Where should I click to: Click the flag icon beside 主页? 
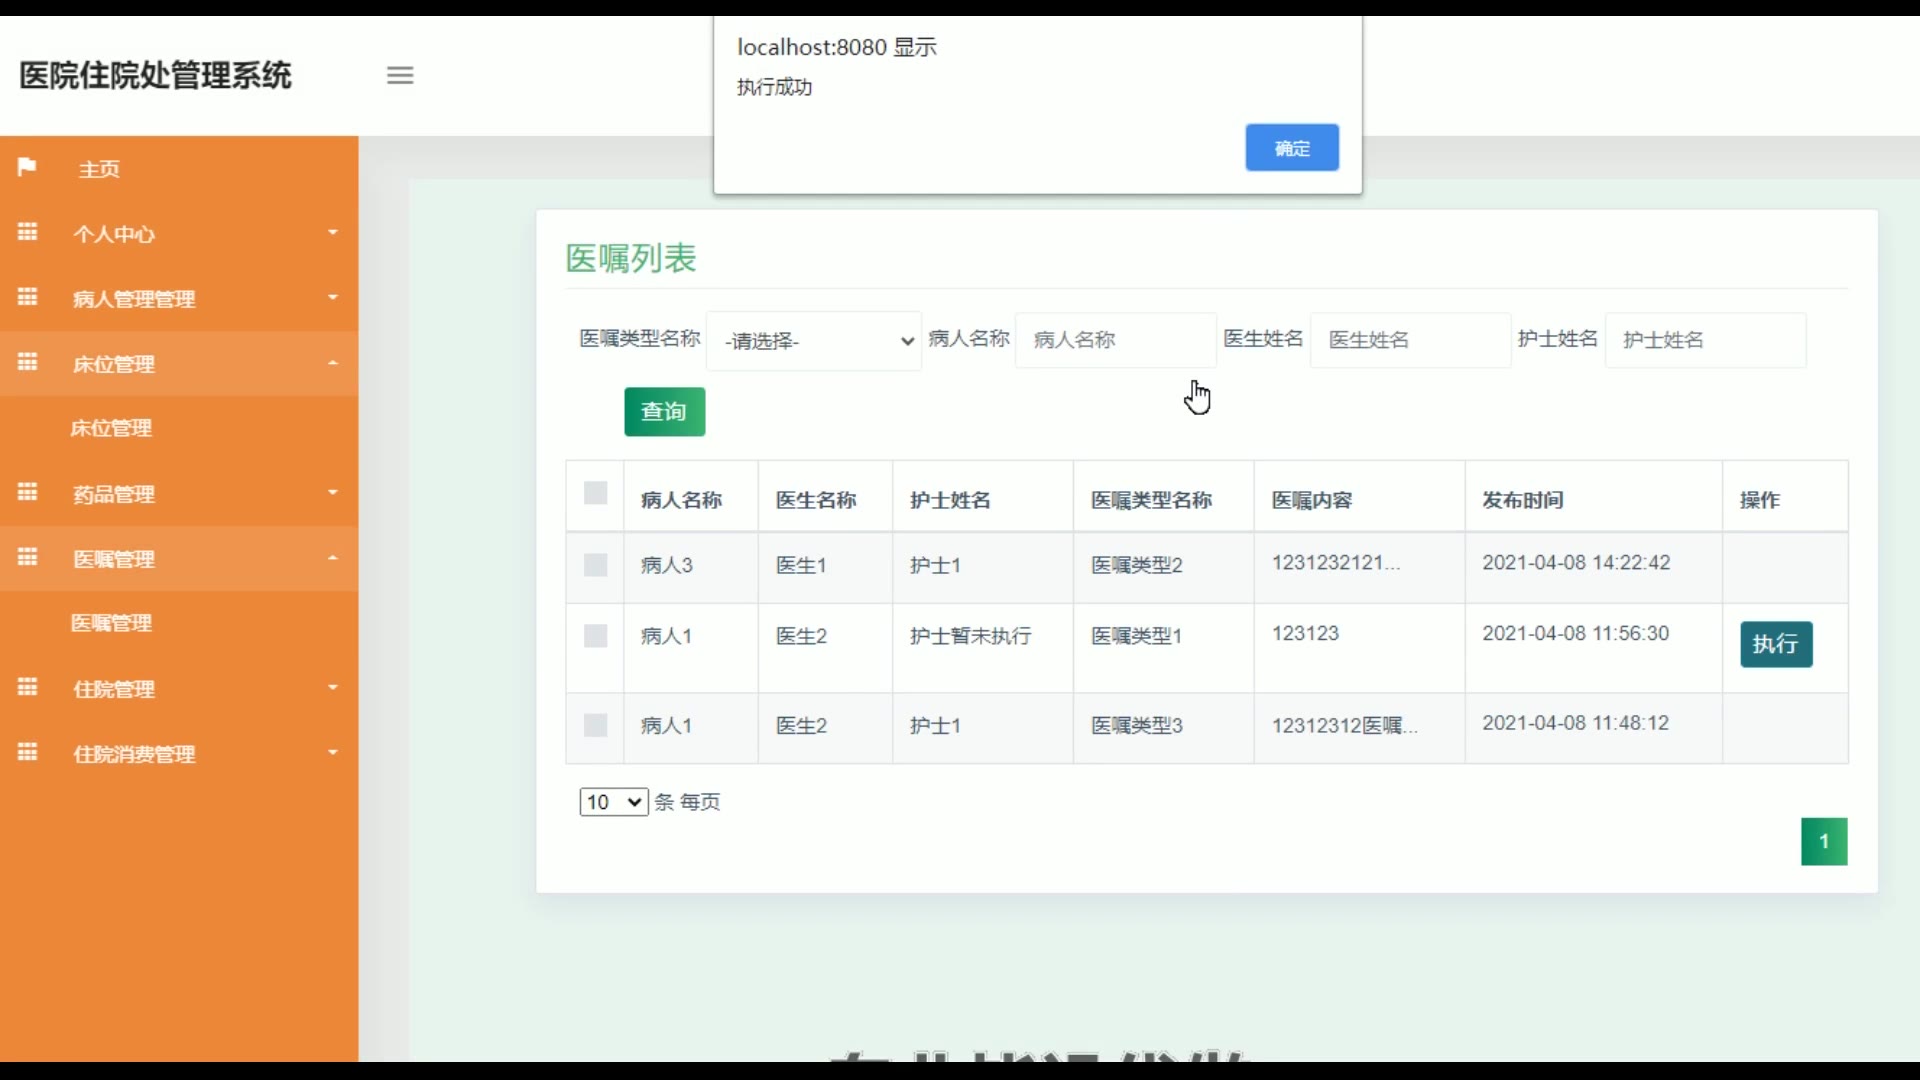(x=27, y=167)
